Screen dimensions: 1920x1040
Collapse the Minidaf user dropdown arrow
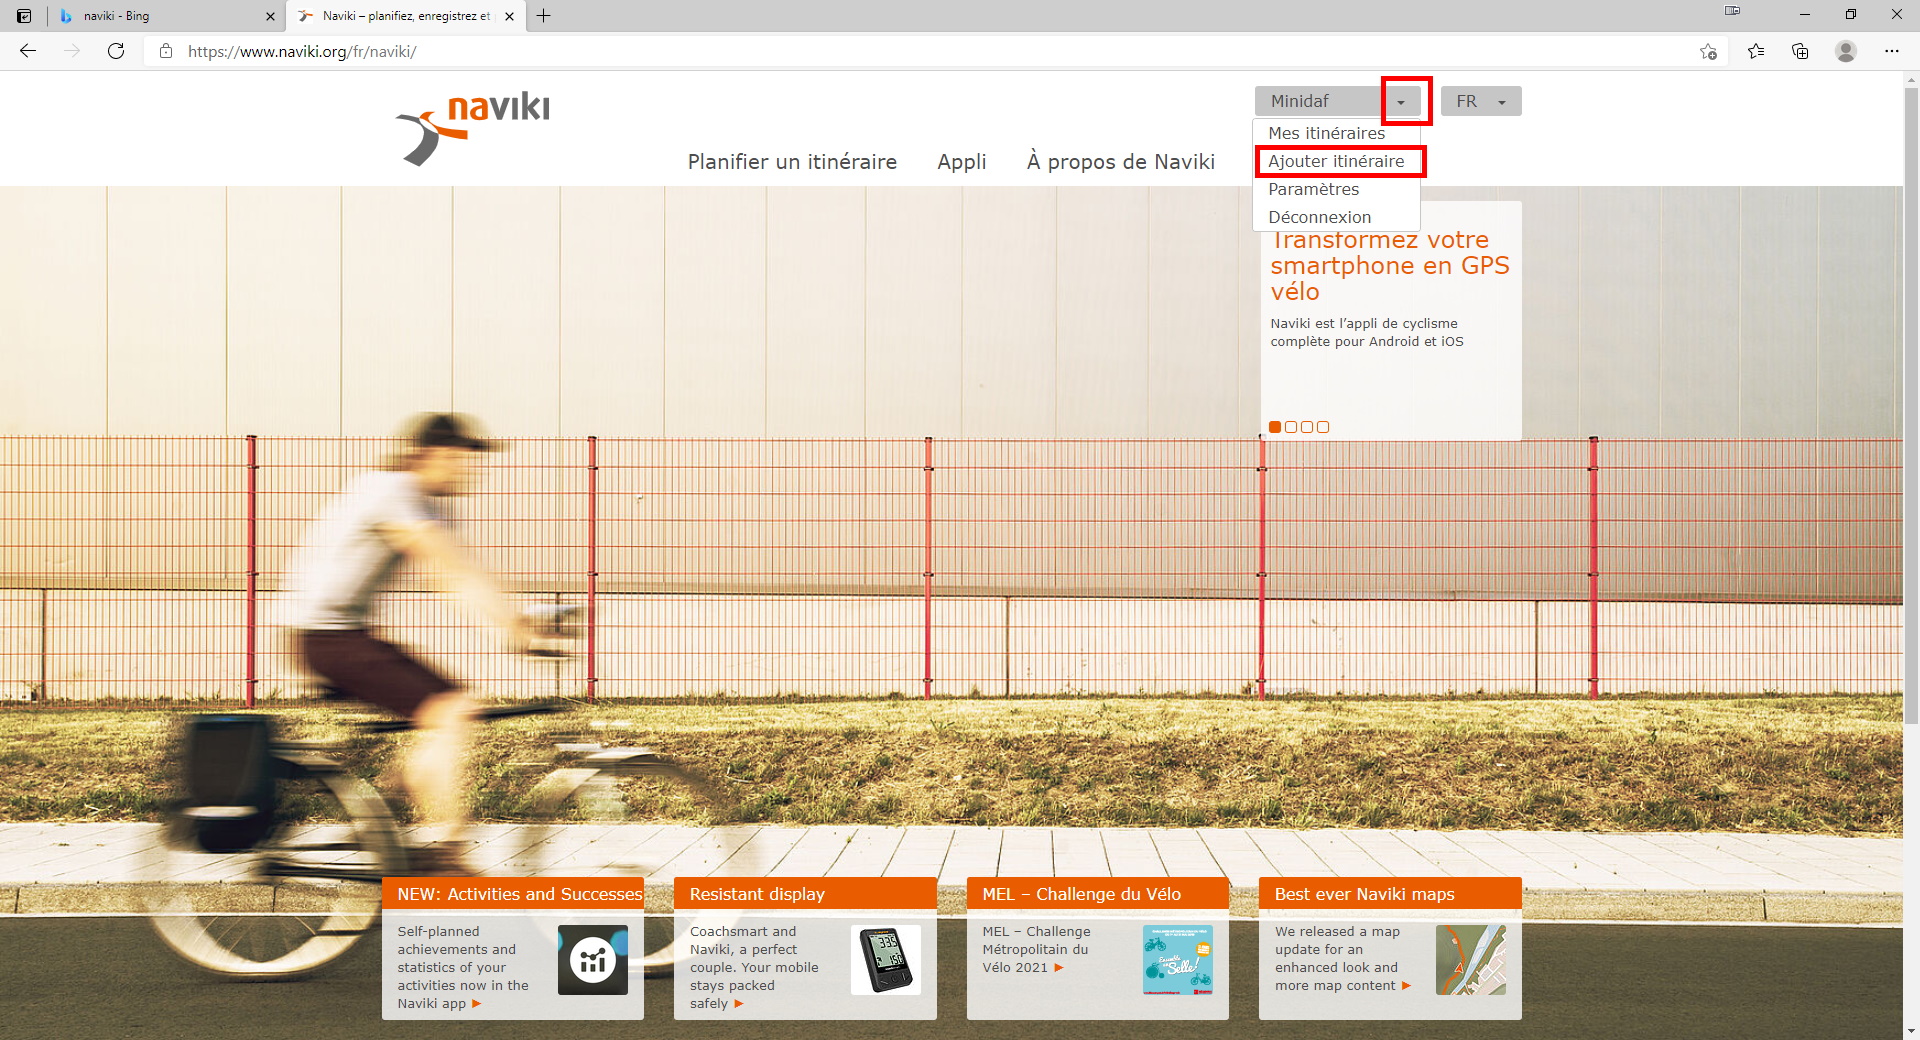(x=1402, y=101)
